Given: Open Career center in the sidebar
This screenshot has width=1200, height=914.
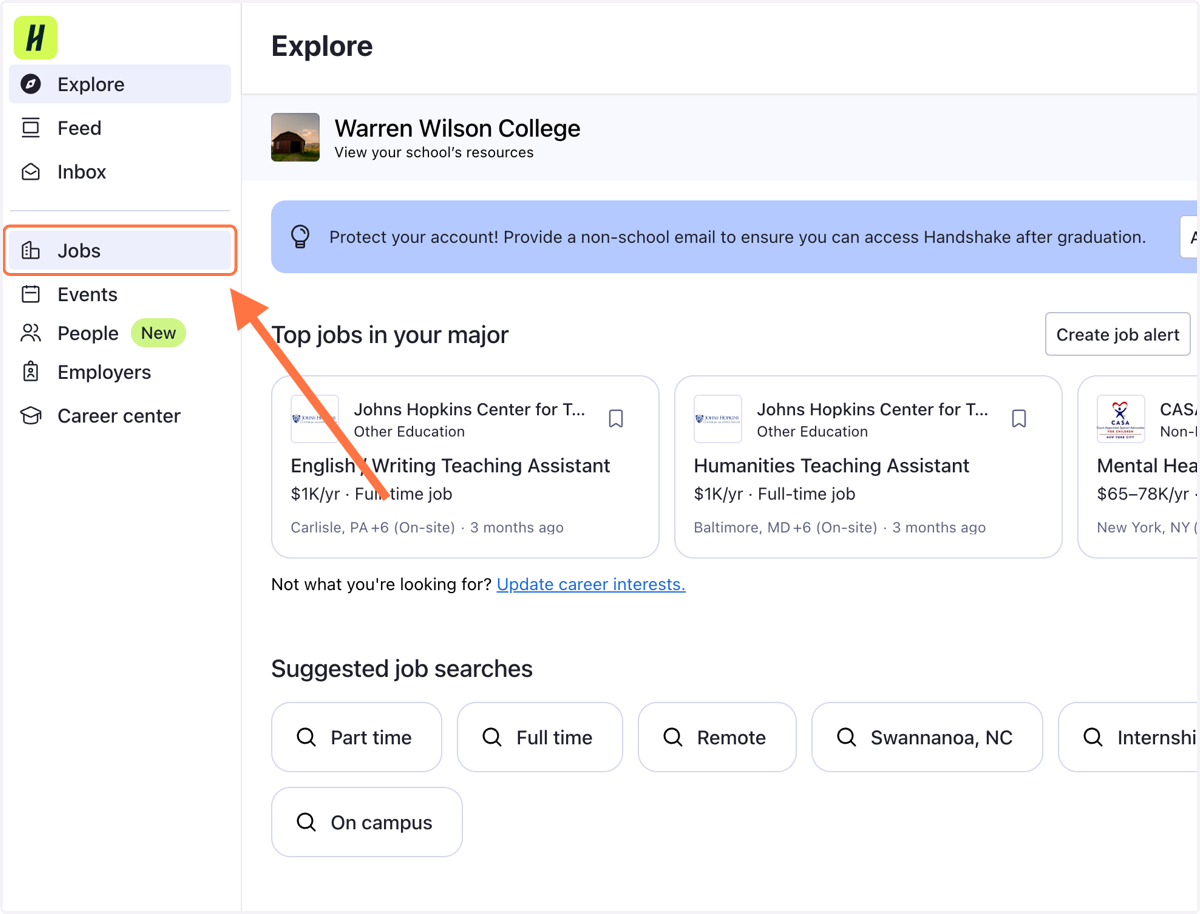Looking at the screenshot, I should coord(120,416).
